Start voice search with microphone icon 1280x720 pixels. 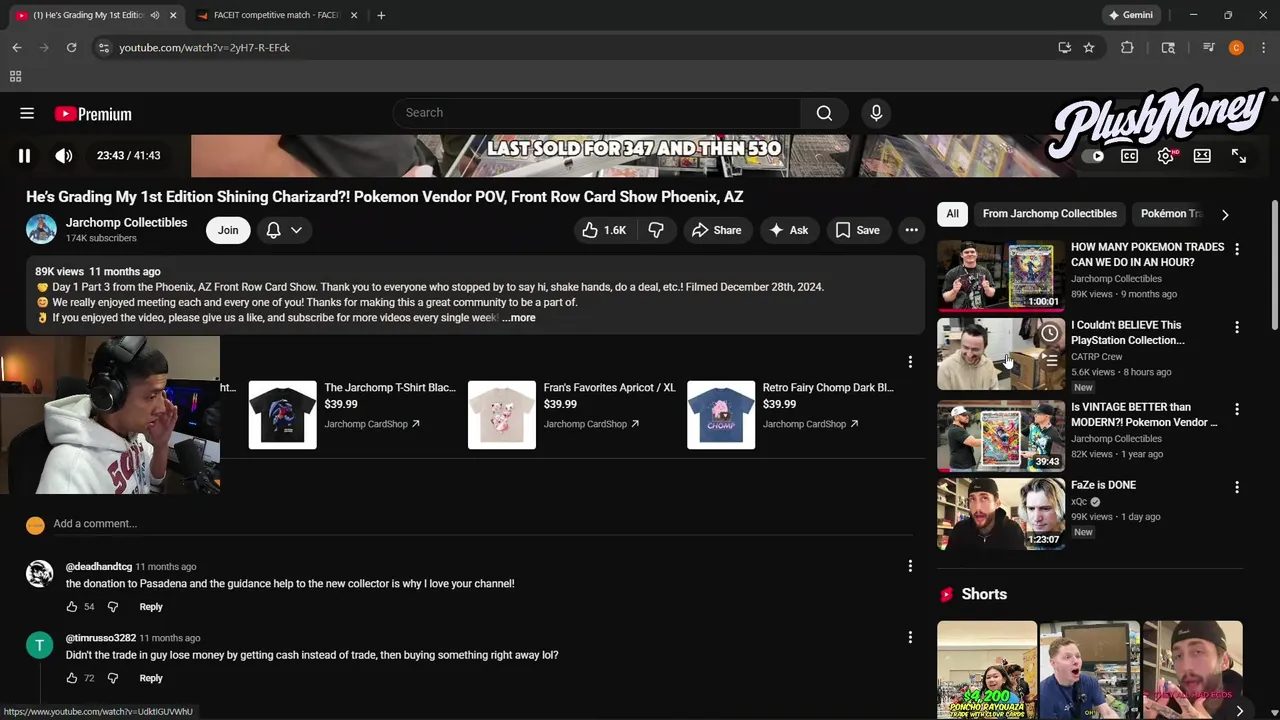point(876,113)
